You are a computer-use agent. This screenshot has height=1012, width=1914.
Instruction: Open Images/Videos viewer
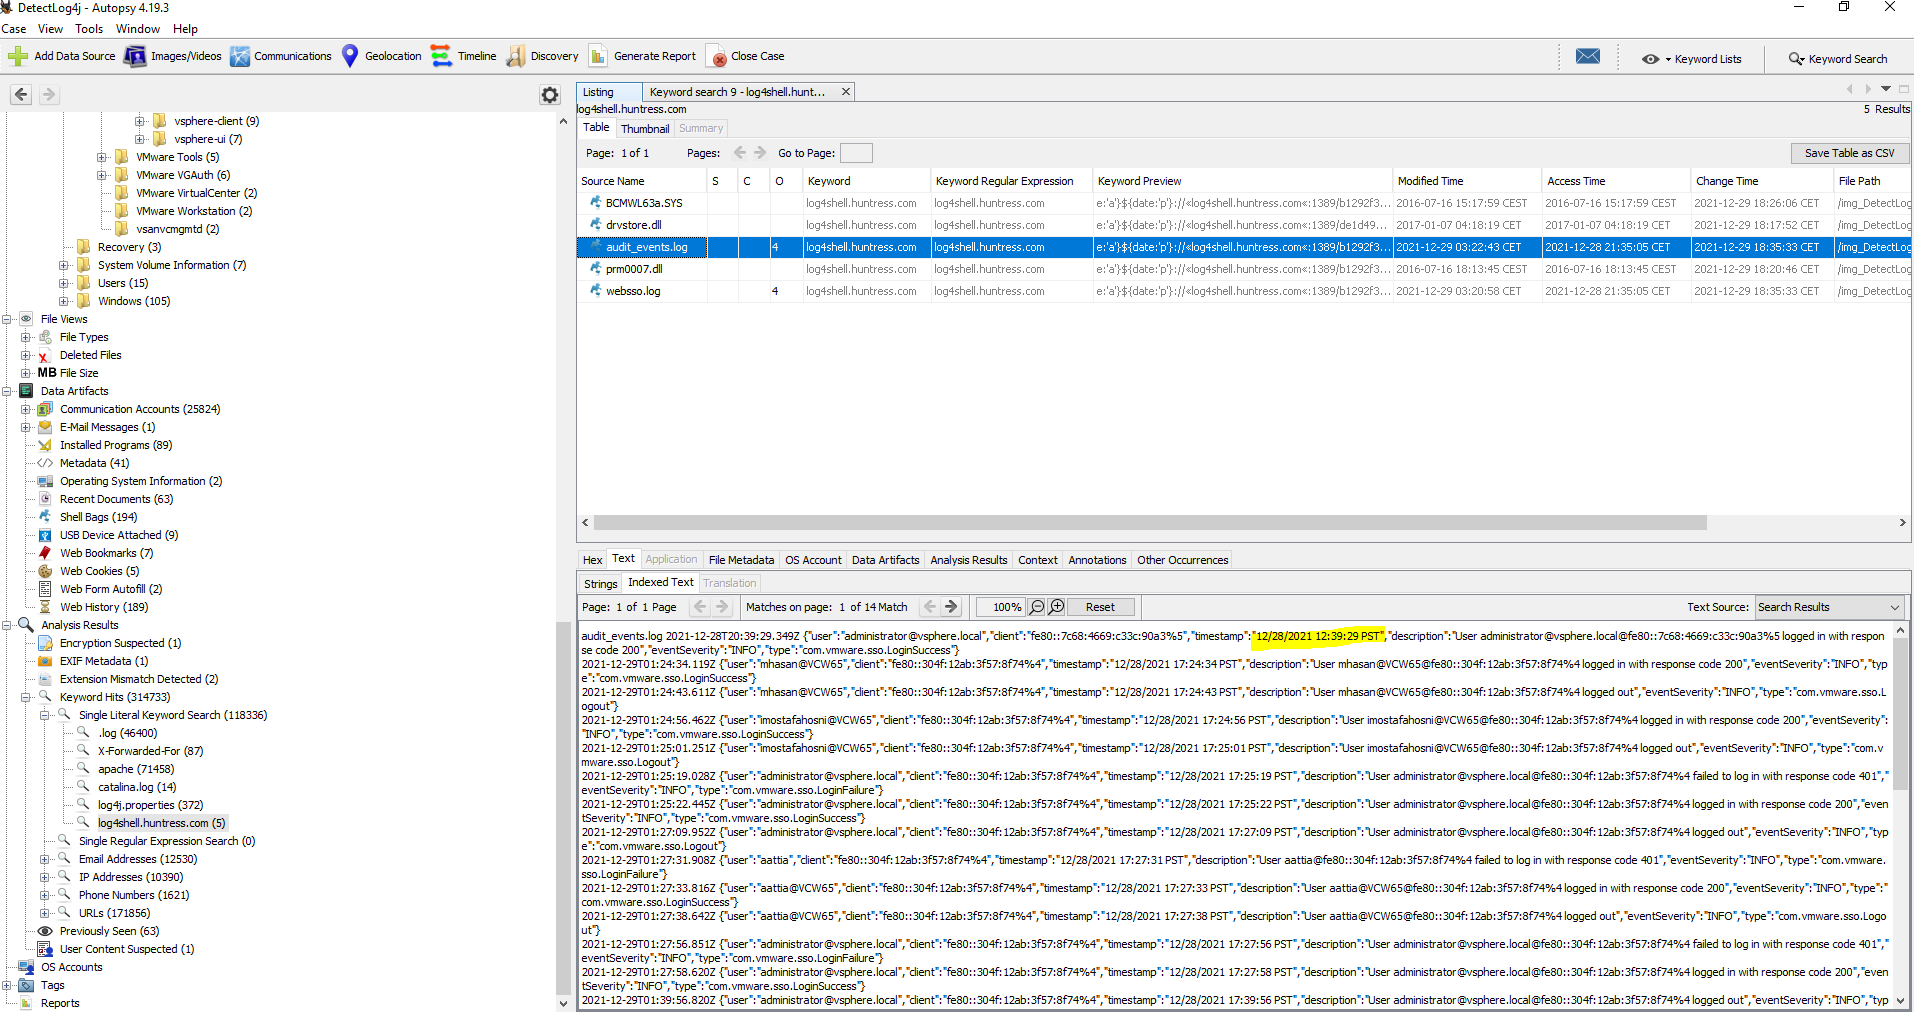pyautogui.click(x=135, y=56)
